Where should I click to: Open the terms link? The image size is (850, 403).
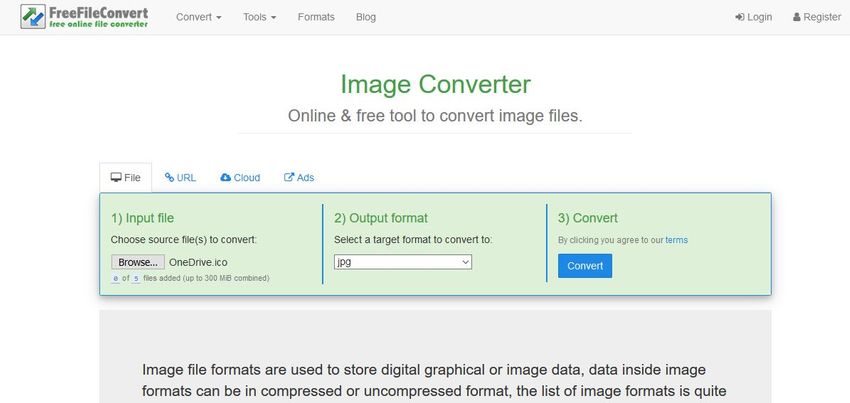[676, 240]
